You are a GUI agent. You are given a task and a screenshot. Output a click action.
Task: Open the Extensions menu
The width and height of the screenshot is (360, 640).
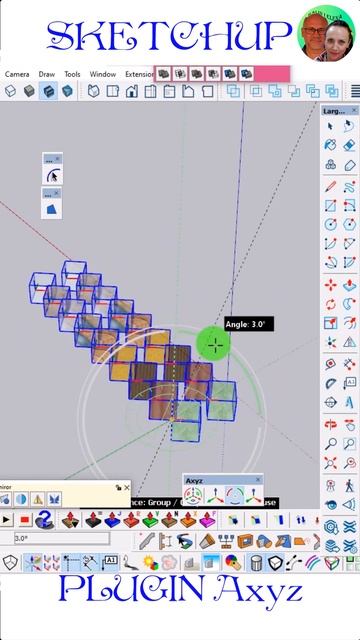tap(139, 74)
